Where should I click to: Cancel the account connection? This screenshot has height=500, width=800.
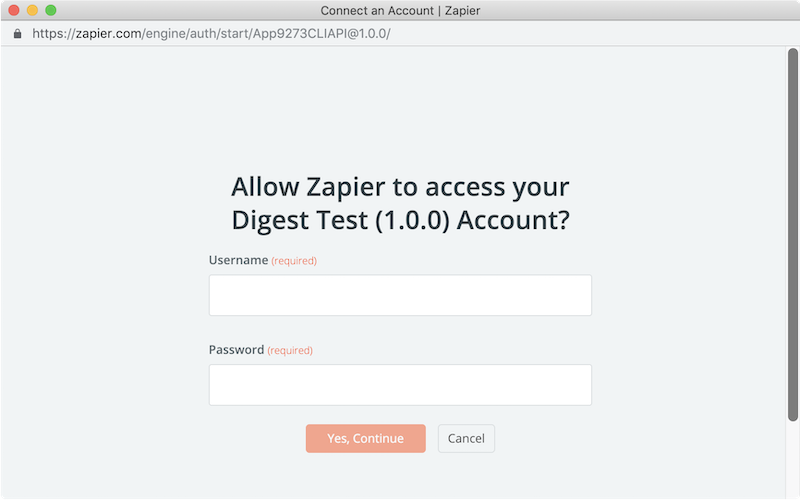point(466,438)
